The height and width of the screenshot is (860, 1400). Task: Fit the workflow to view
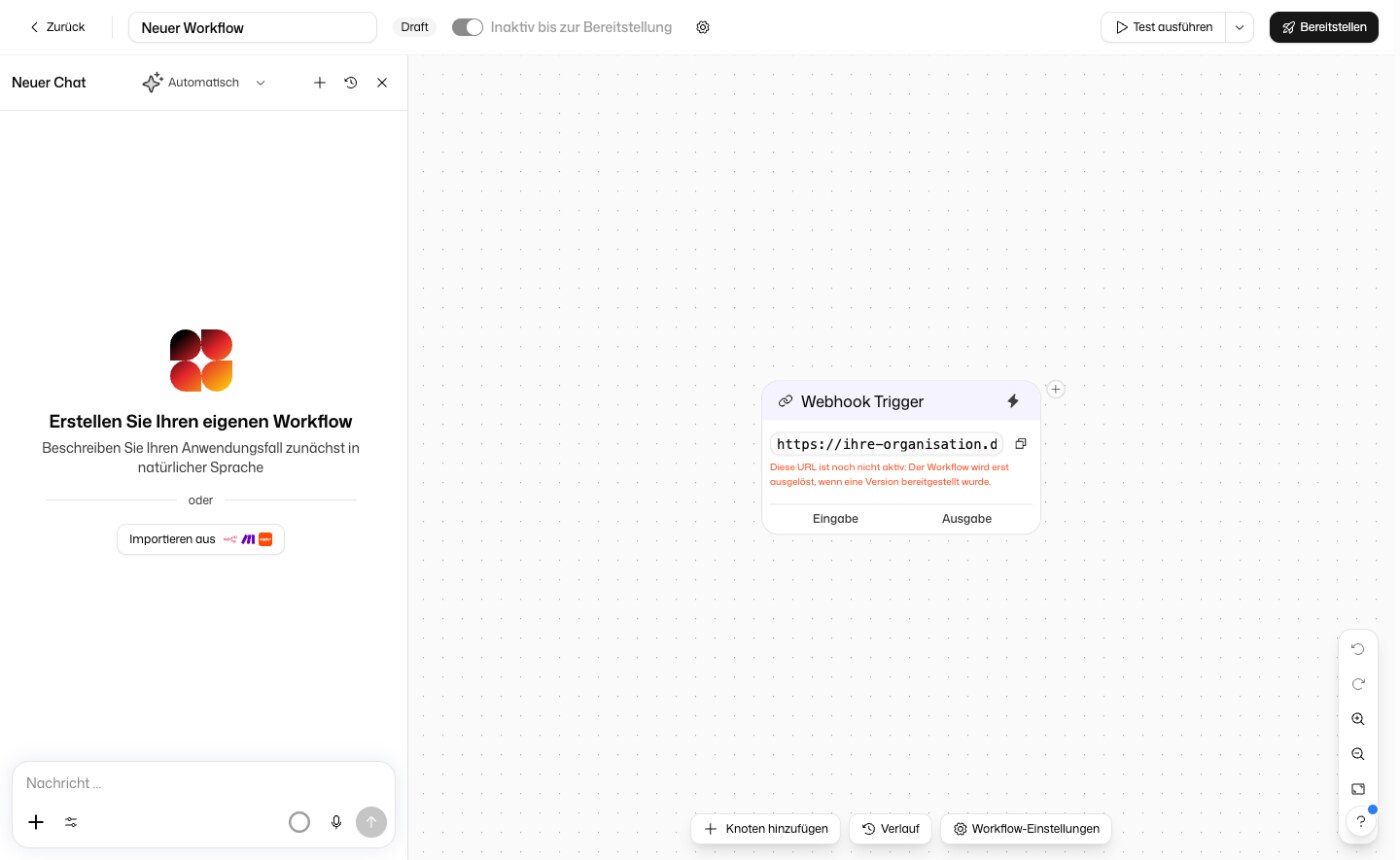[x=1358, y=789]
